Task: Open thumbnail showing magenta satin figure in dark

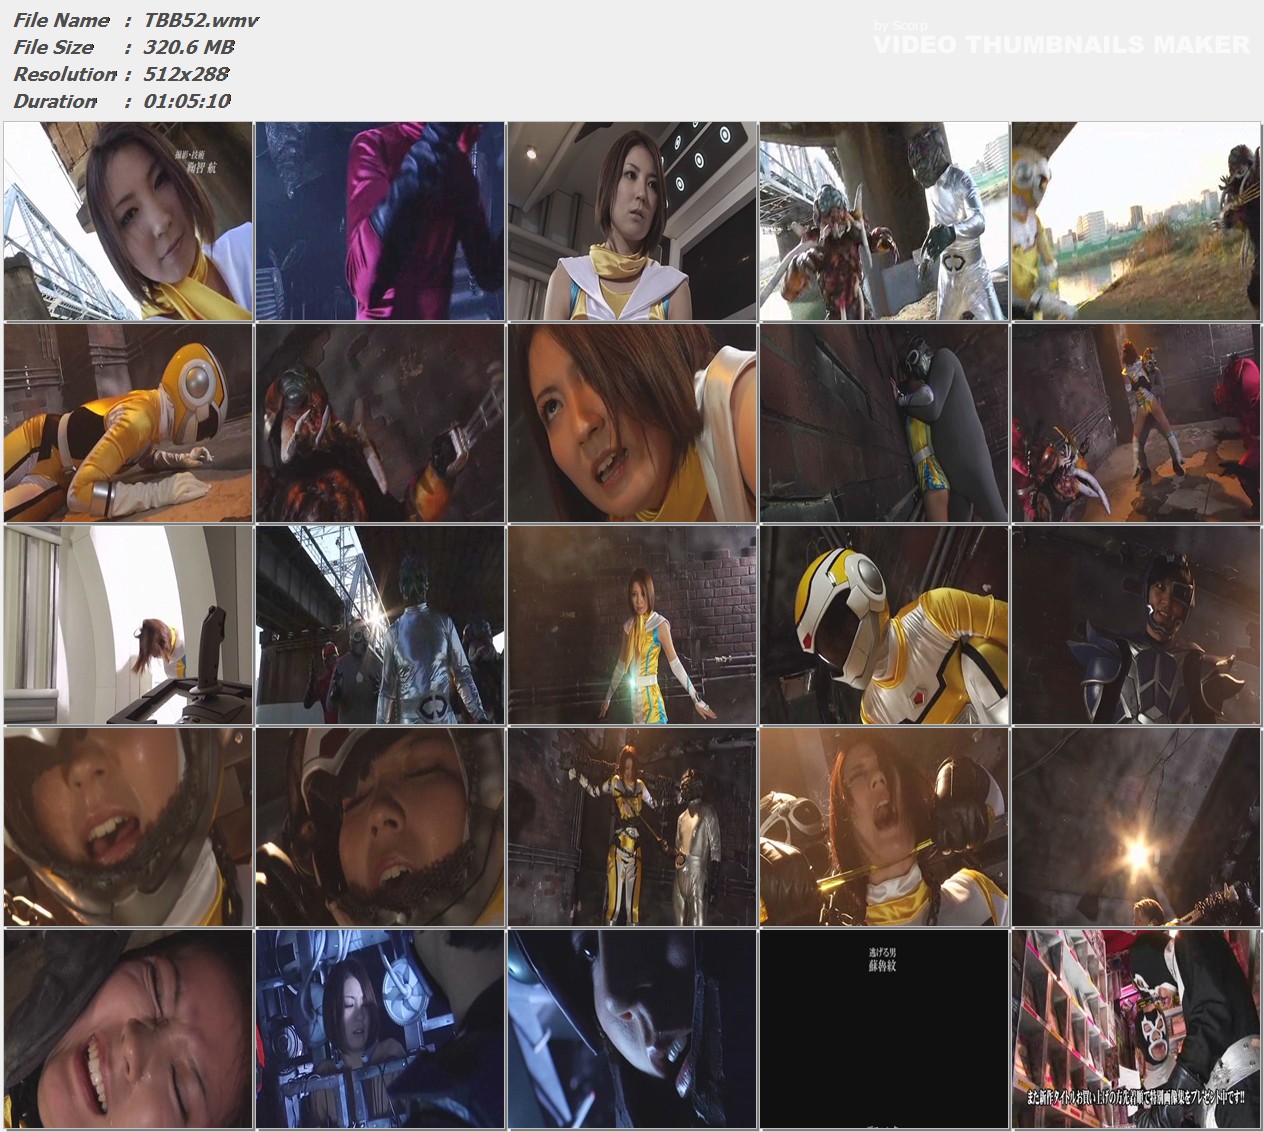Action: coord(380,221)
